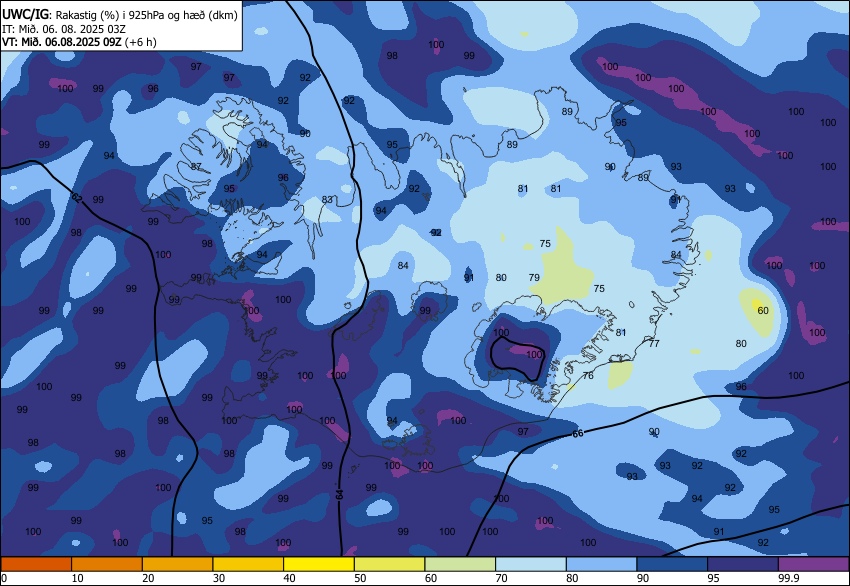The image size is (850, 586).
Task: Click the legend tick label "0"
Action: click(4, 578)
